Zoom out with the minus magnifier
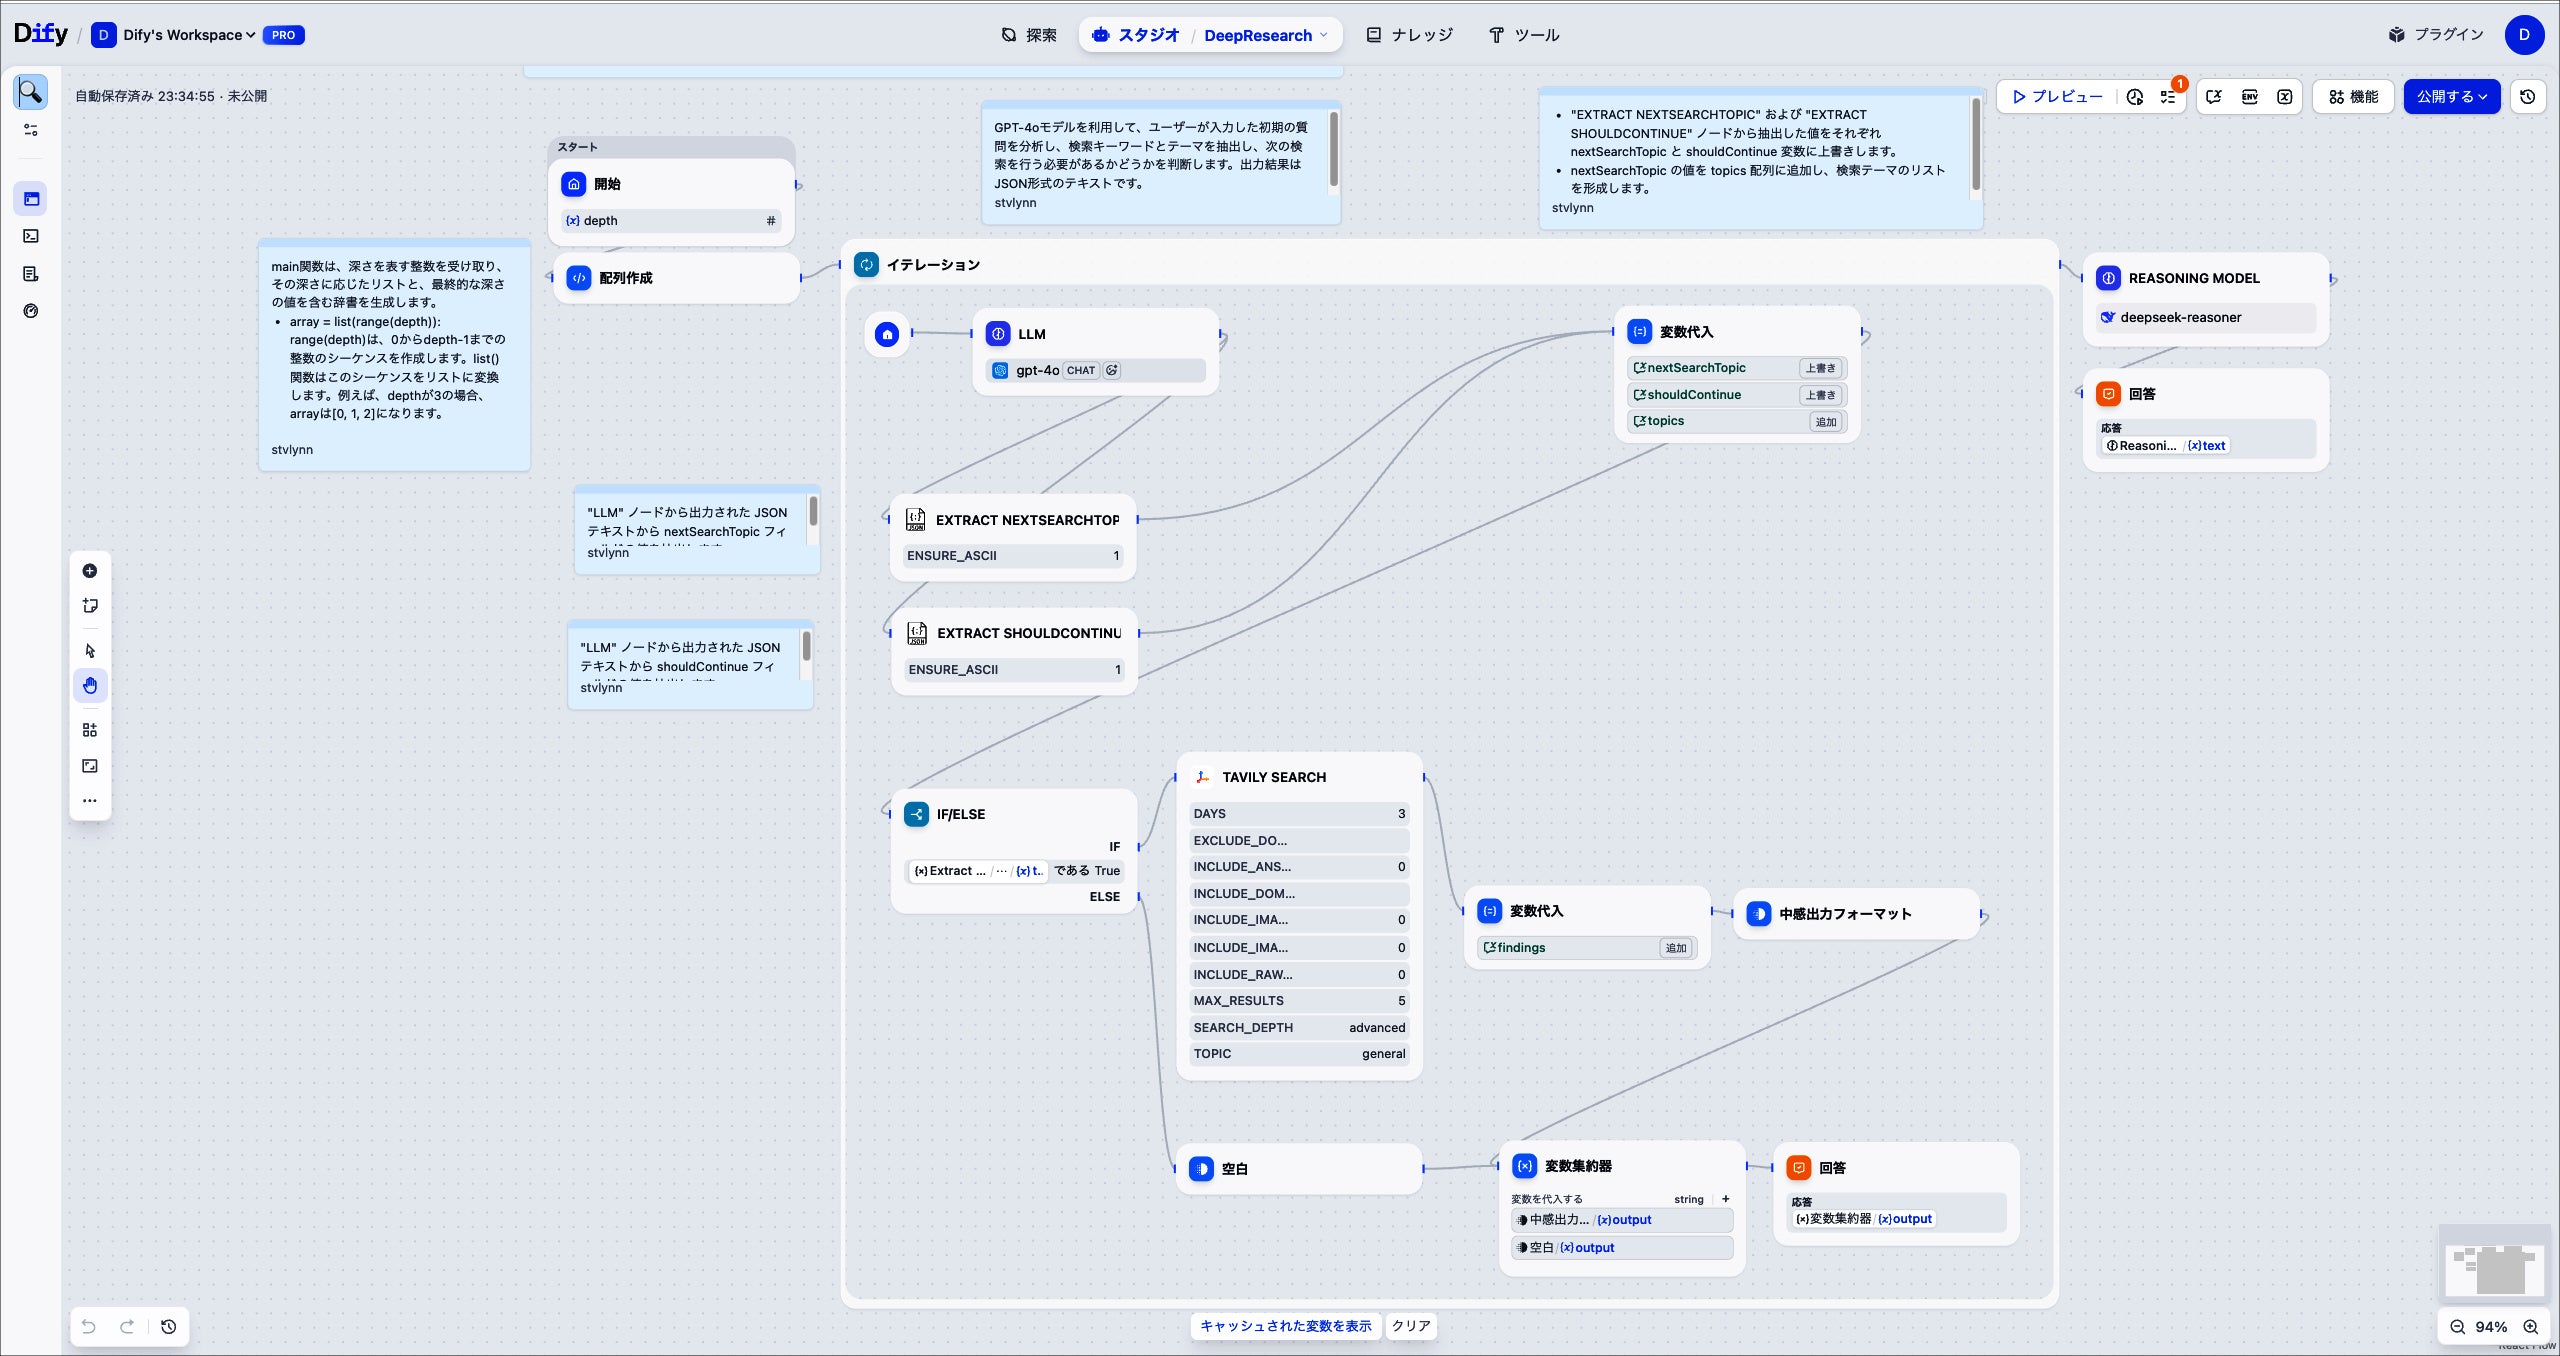This screenshot has width=2560, height=1356. tap(2457, 1327)
